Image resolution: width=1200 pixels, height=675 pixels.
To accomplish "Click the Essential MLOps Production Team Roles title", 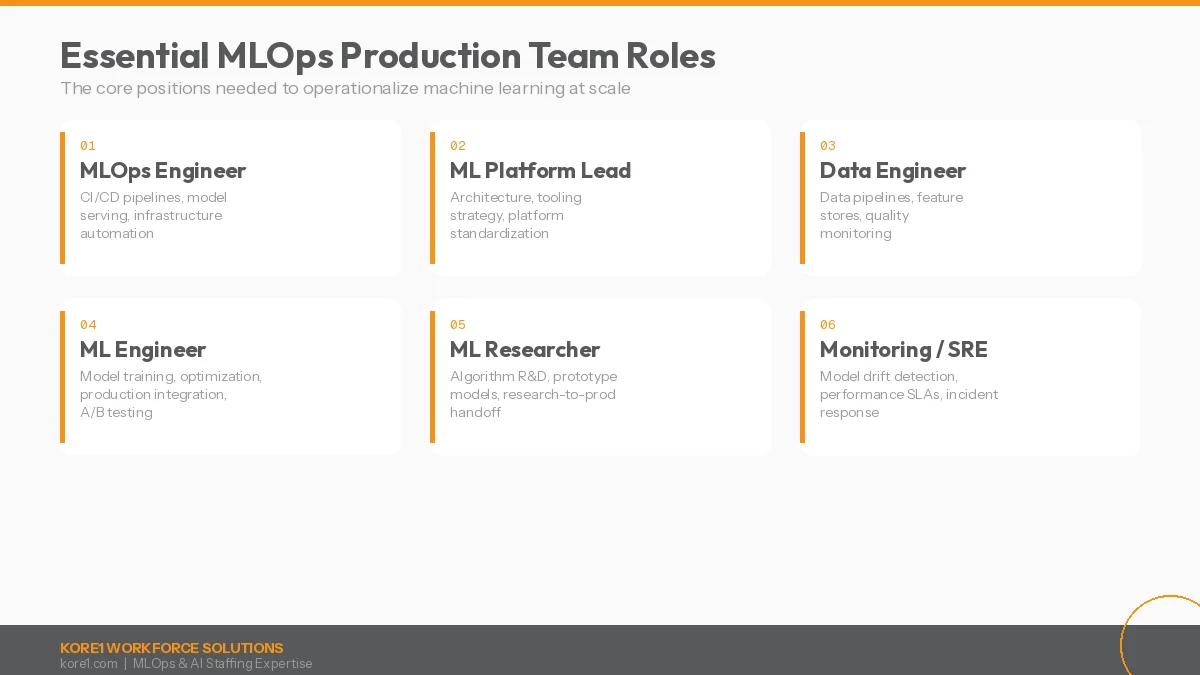I will coord(388,56).
